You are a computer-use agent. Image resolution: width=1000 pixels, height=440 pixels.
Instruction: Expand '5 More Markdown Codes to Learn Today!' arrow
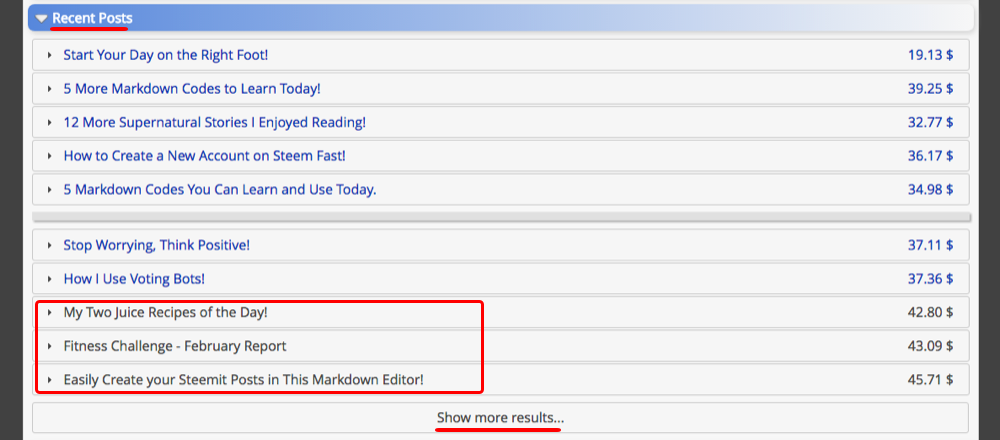[49, 89]
